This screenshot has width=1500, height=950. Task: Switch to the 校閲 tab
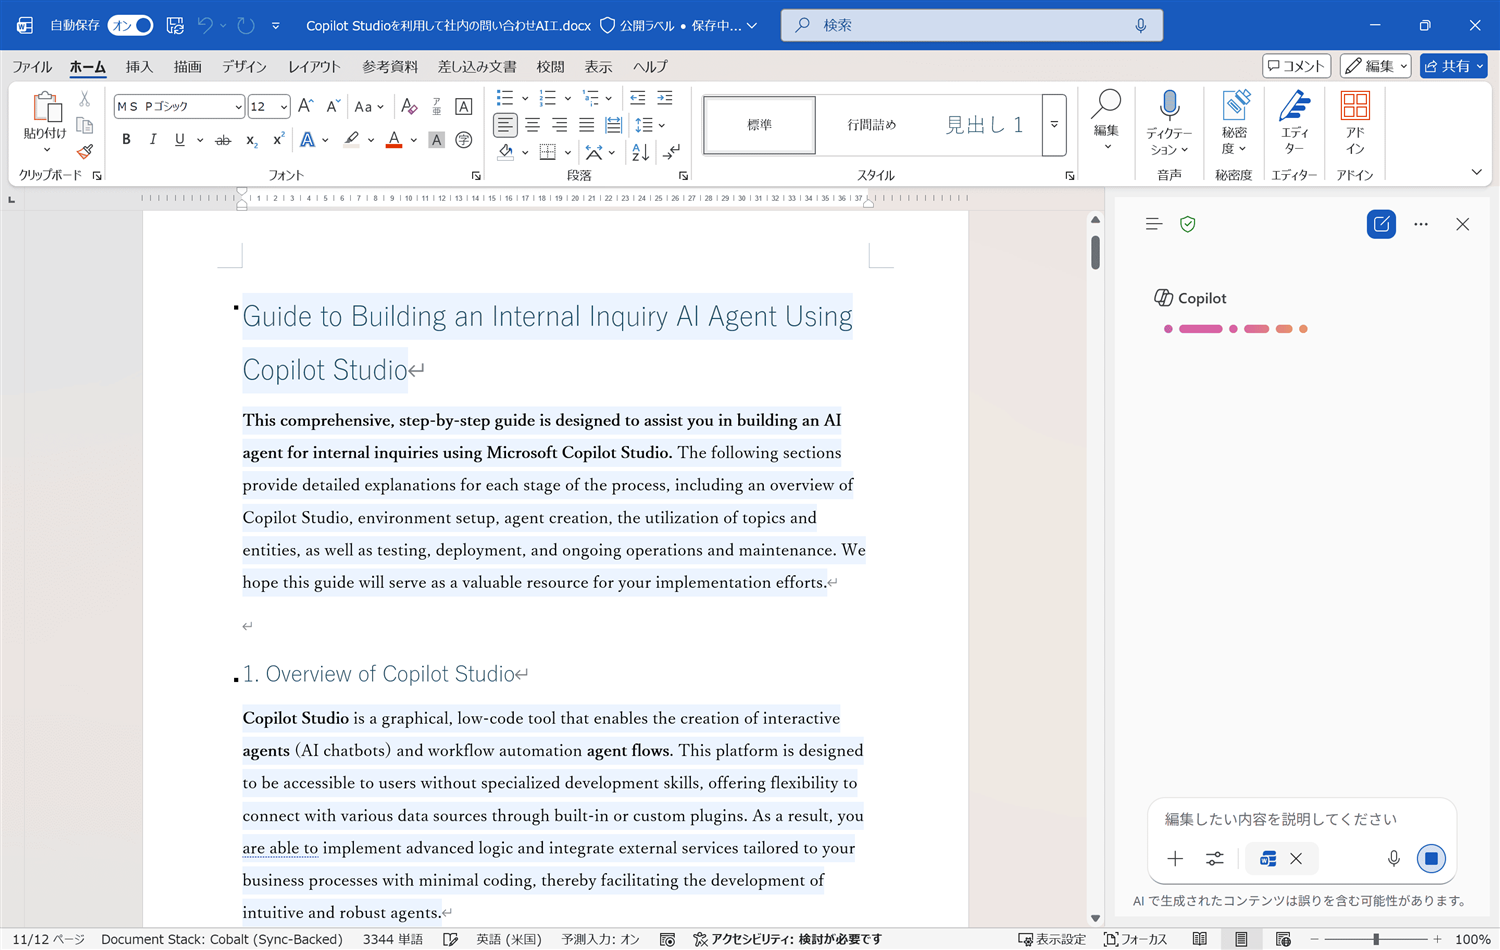(x=550, y=66)
